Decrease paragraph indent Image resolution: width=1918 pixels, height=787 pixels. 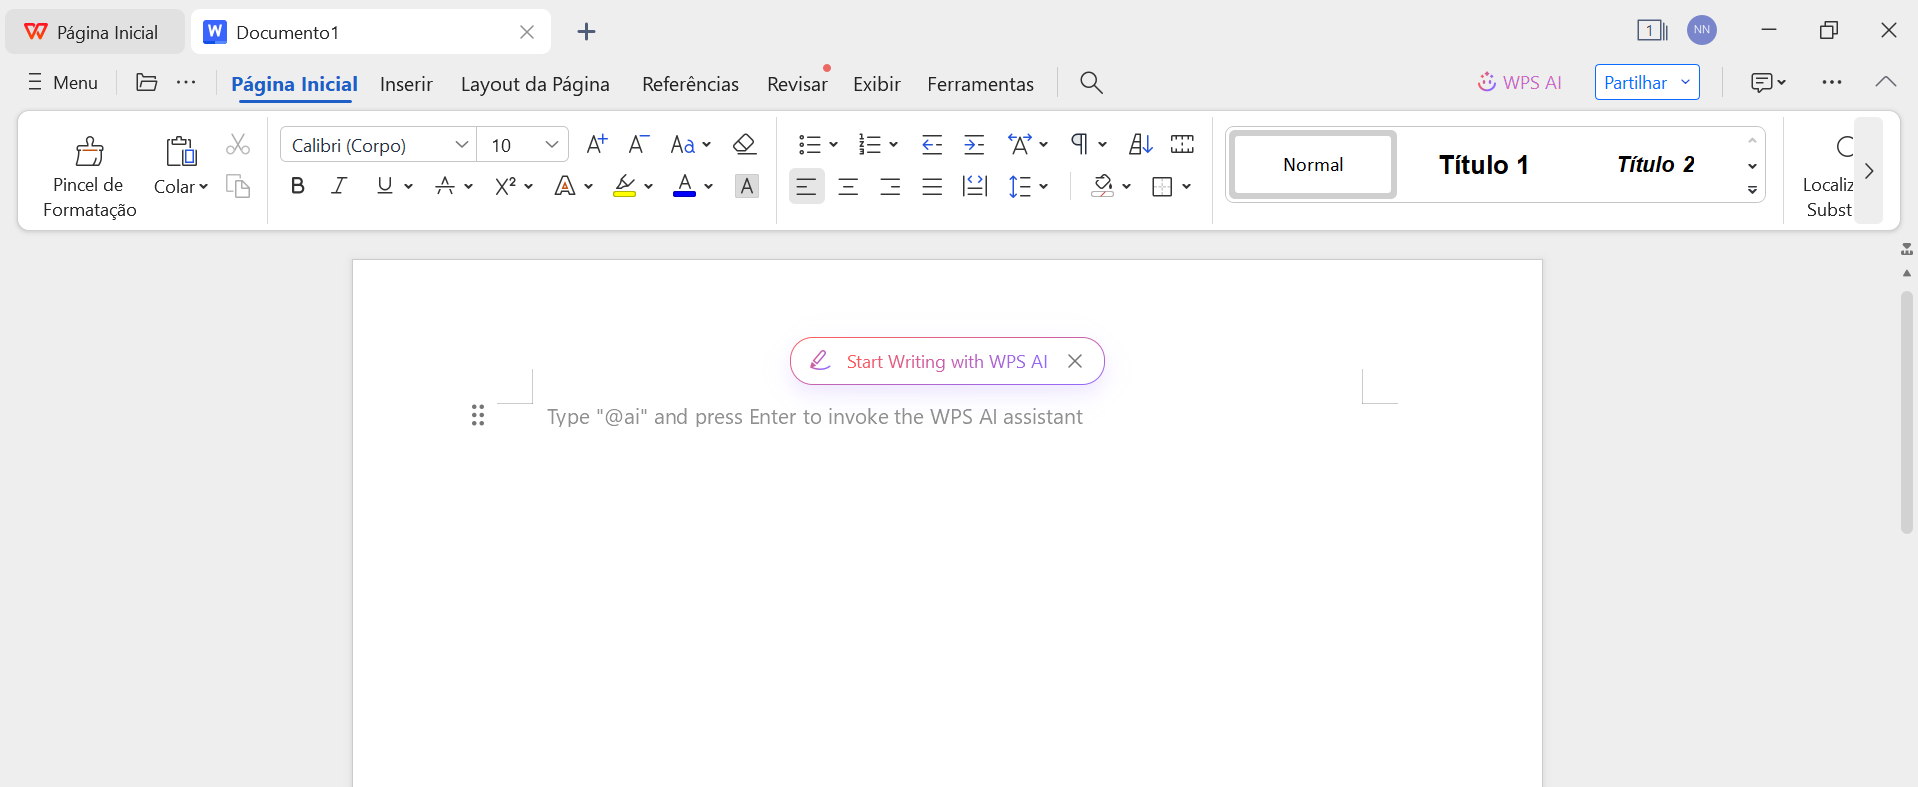932,145
